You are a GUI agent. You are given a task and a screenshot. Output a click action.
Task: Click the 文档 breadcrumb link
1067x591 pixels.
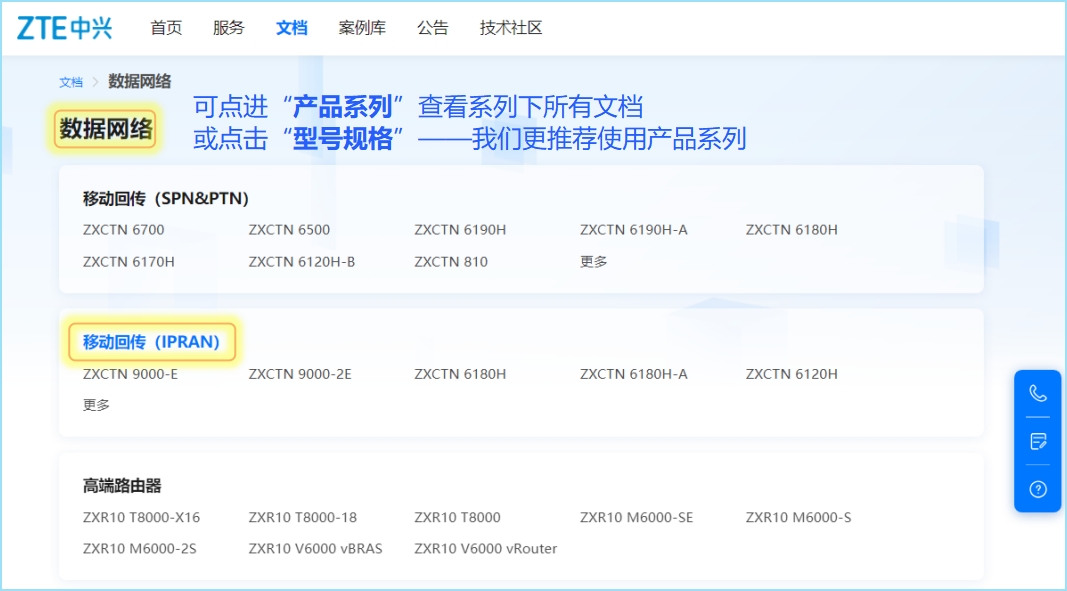(x=71, y=82)
